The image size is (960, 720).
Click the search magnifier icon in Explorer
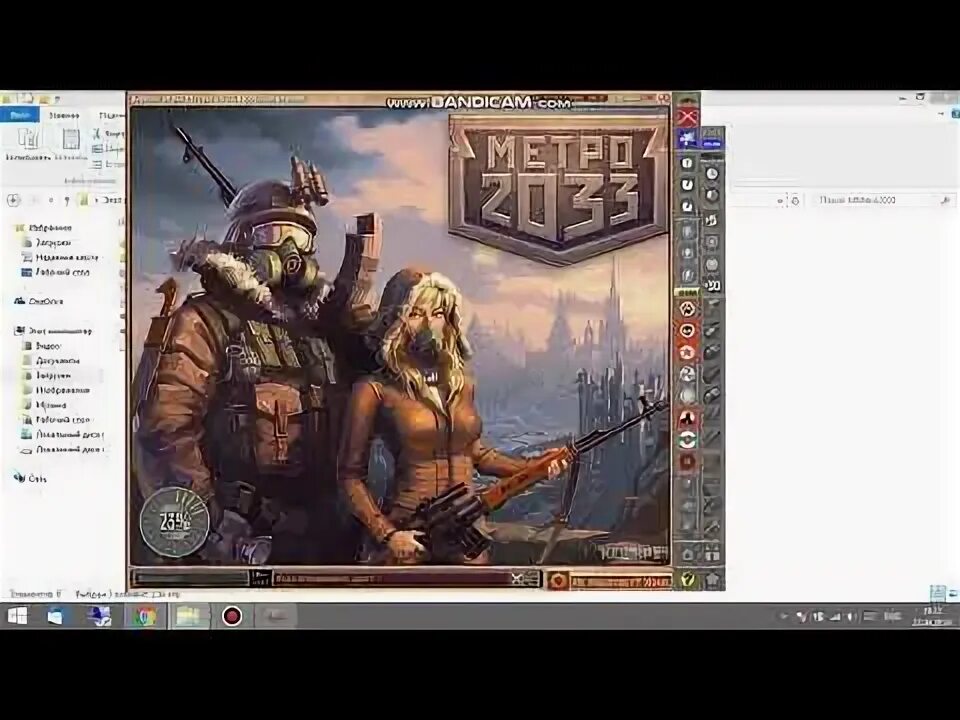point(946,200)
